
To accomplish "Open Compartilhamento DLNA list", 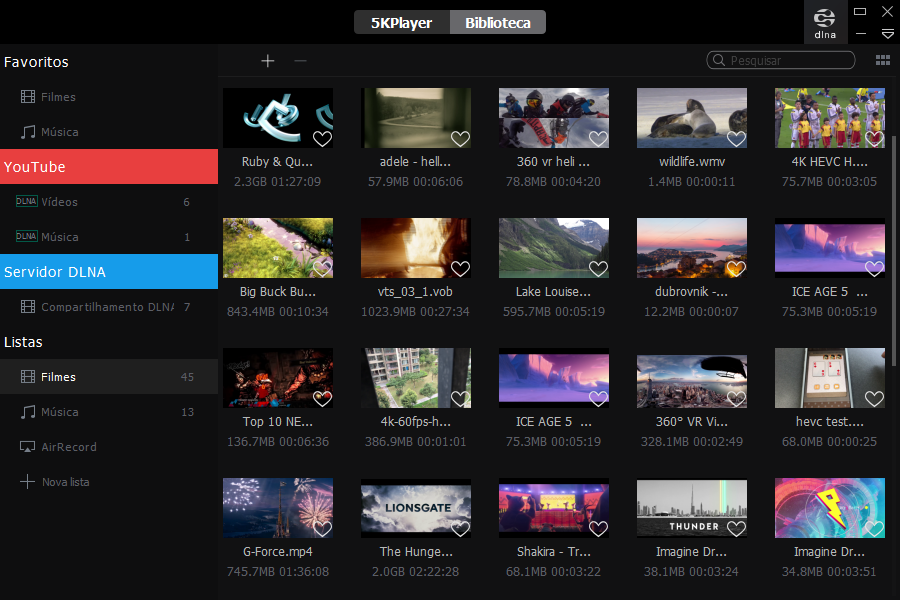I will point(107,307).
